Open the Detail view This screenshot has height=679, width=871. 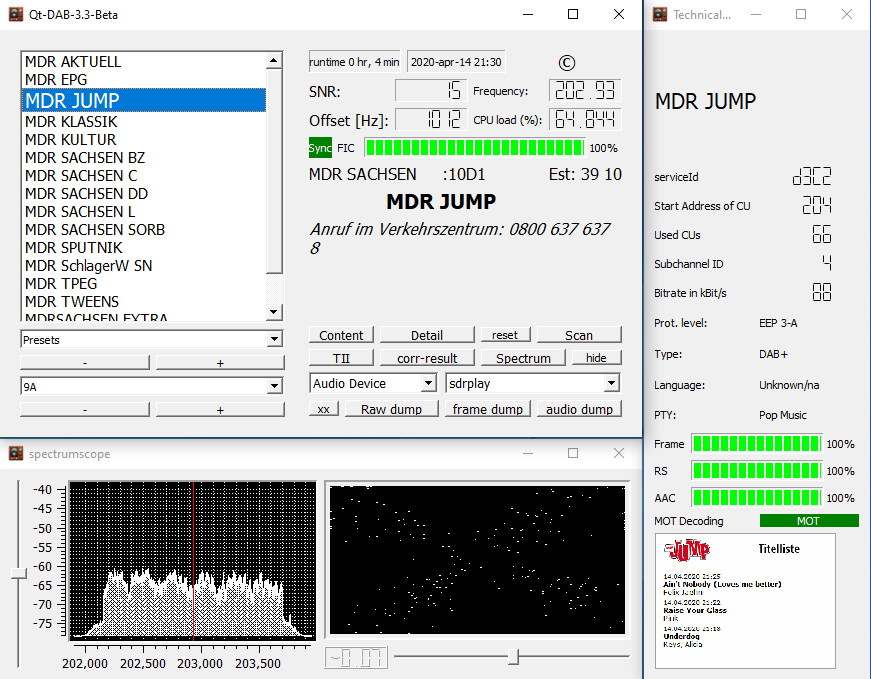click(x=427, y=334)
